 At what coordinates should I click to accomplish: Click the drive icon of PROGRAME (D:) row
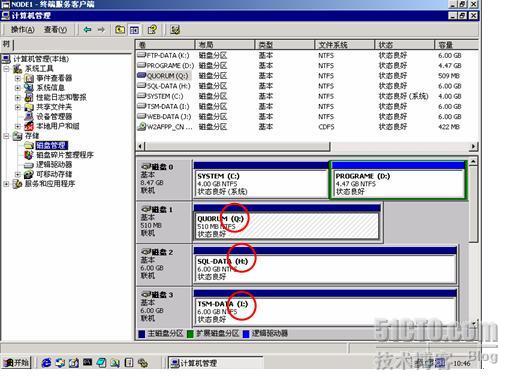coord(142,65)
